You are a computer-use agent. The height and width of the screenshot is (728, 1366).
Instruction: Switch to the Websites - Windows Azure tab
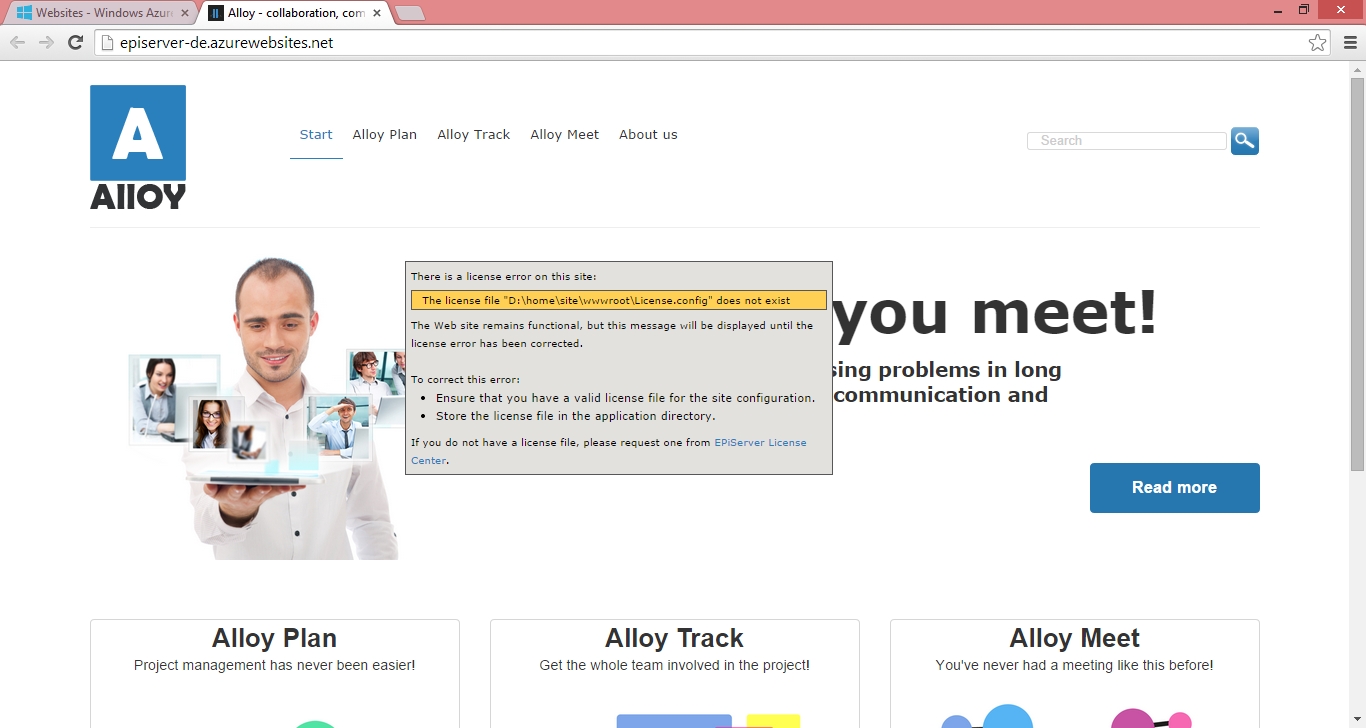click(x=95, y=13)
